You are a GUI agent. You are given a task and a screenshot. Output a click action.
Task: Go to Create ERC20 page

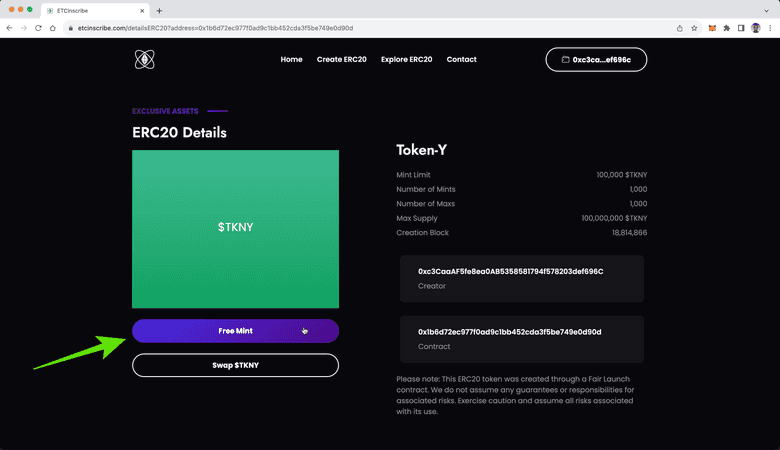[x=341, y=60]
